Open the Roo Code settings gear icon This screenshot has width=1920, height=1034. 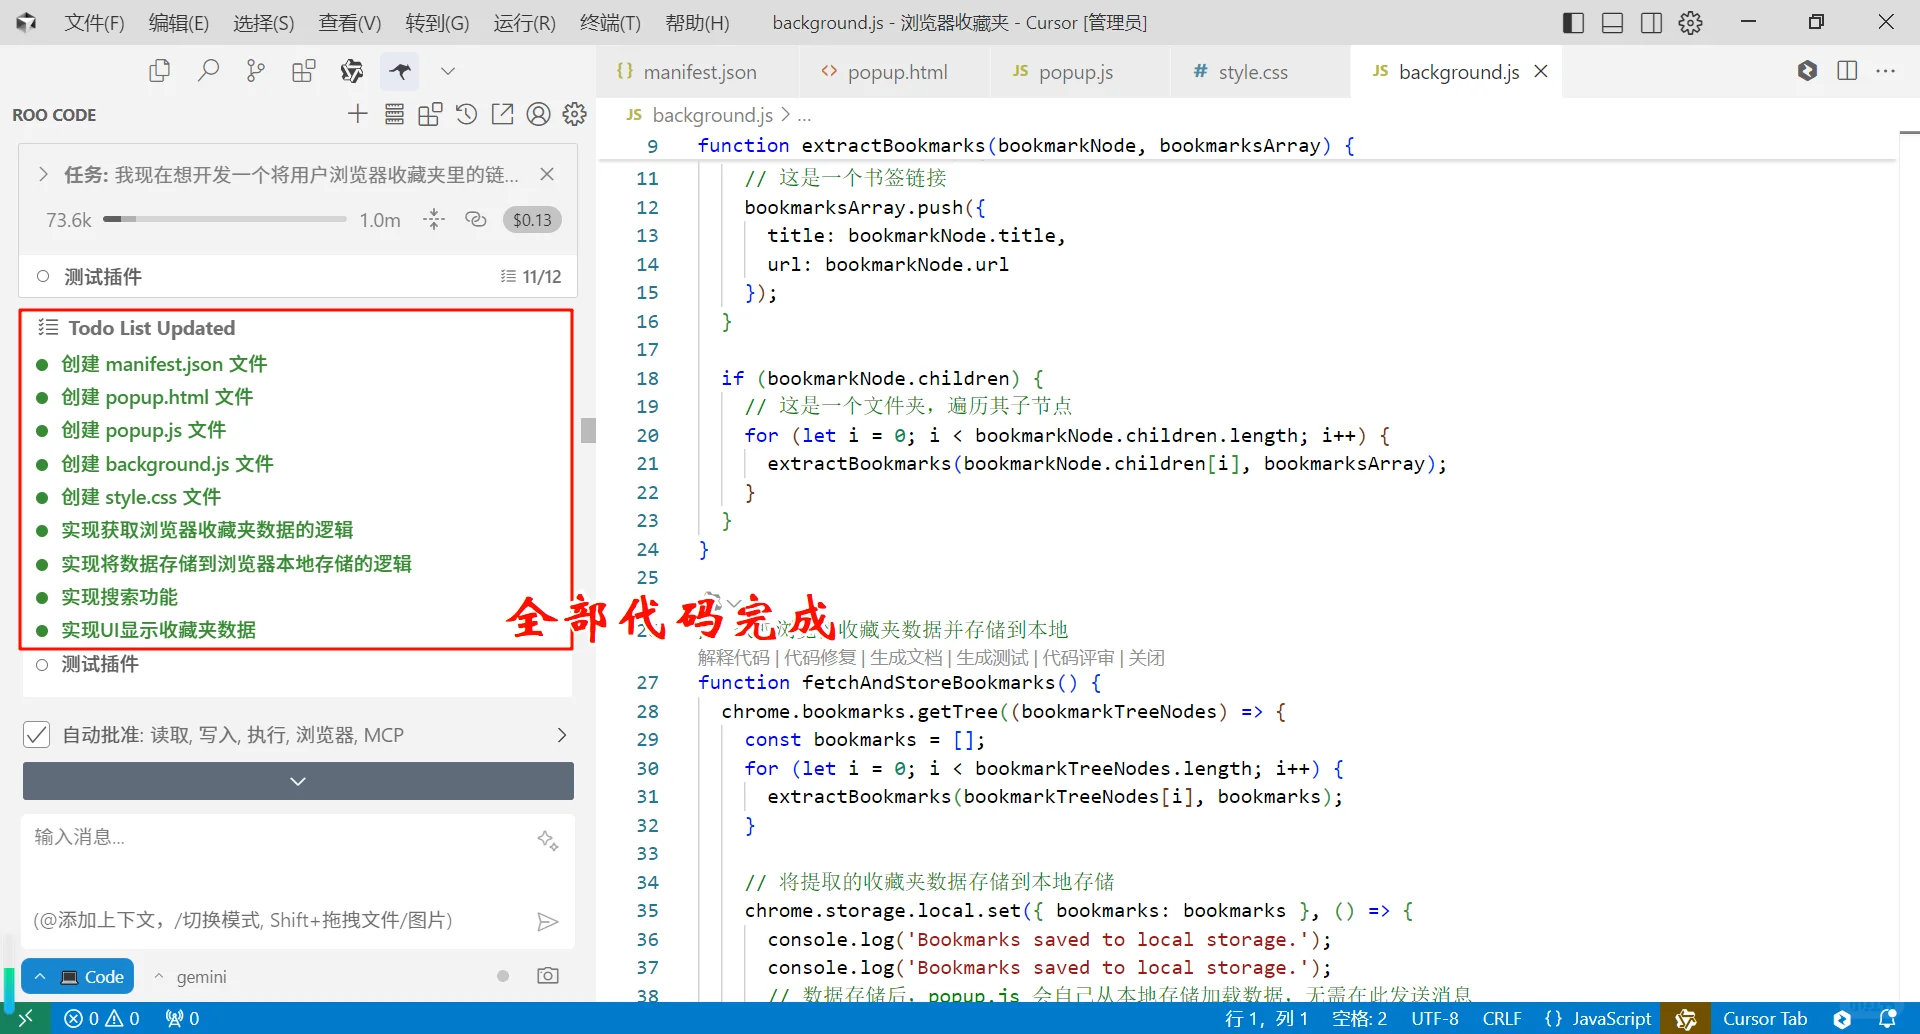pos(574,114)
